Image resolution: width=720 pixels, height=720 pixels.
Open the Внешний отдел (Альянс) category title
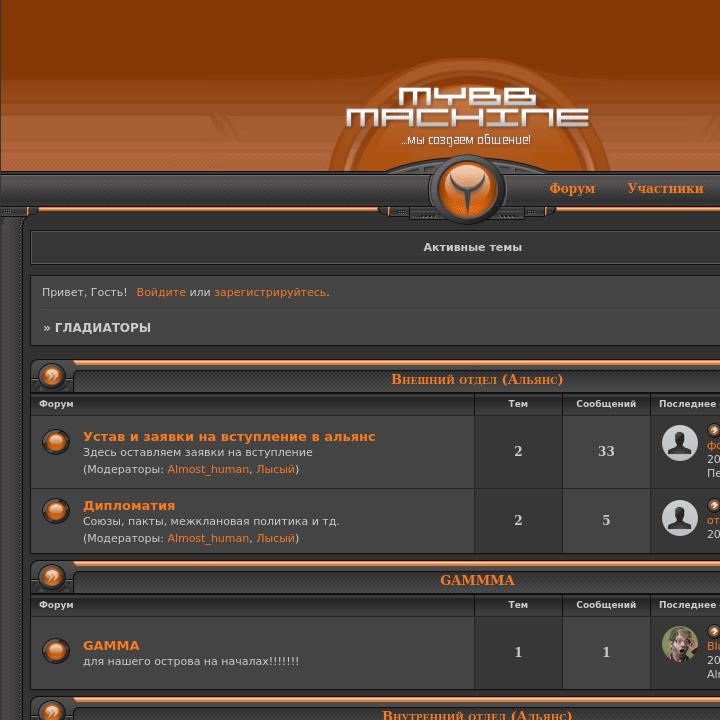[477, 379]
